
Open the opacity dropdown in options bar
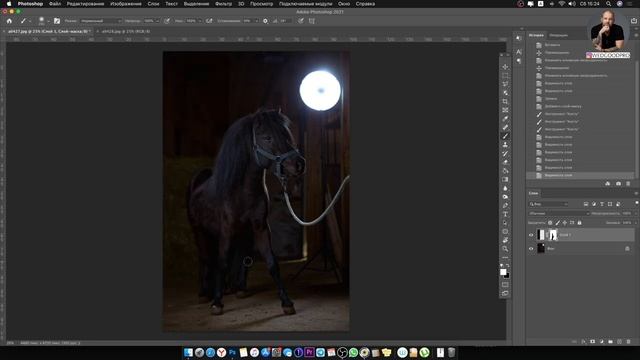(x=157, y=21)
